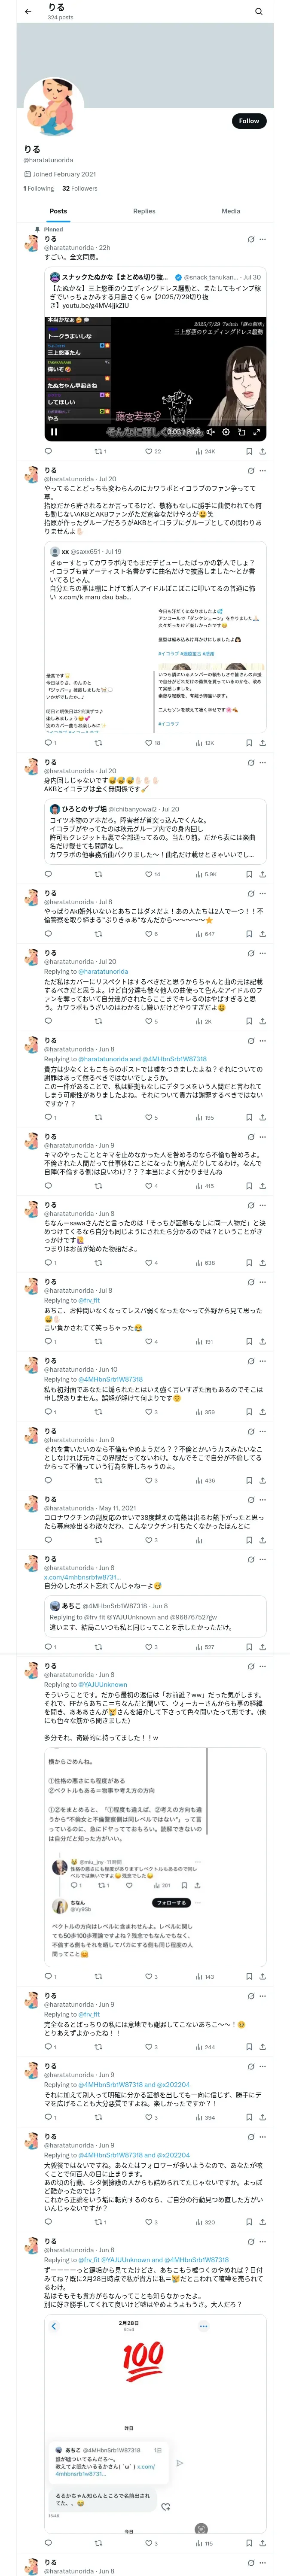Switch to the Replies tab

click(144, 211)
